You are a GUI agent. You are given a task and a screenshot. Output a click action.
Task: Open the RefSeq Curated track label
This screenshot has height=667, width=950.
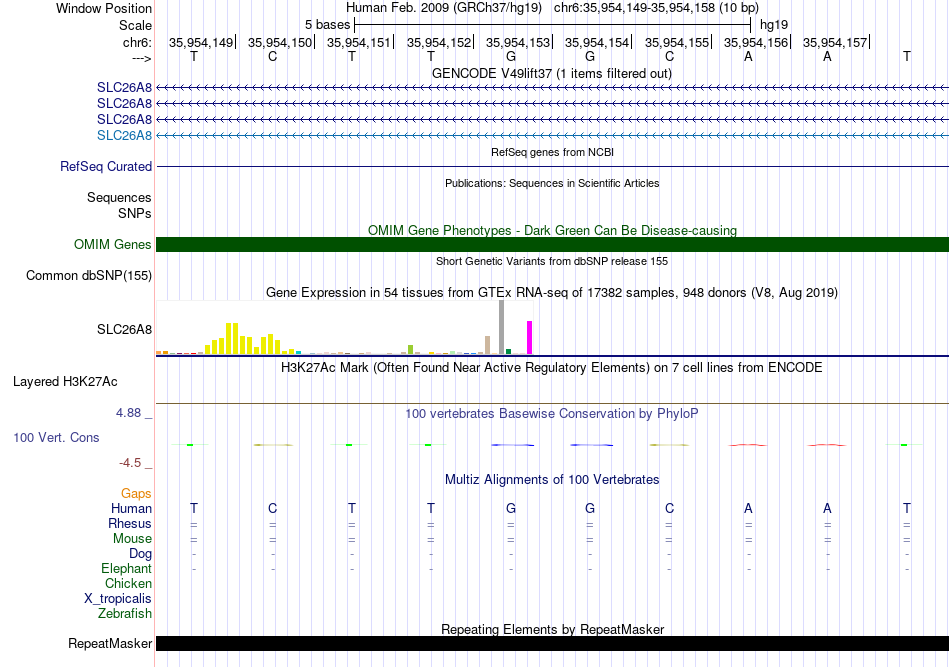[x=106, y=166]
